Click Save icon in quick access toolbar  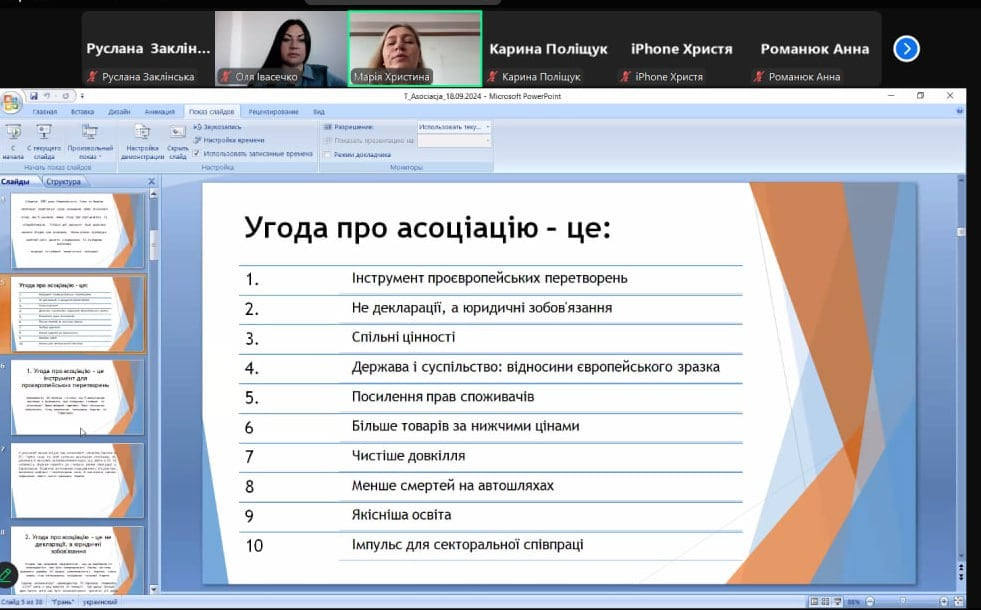click(x=33, y=96)
